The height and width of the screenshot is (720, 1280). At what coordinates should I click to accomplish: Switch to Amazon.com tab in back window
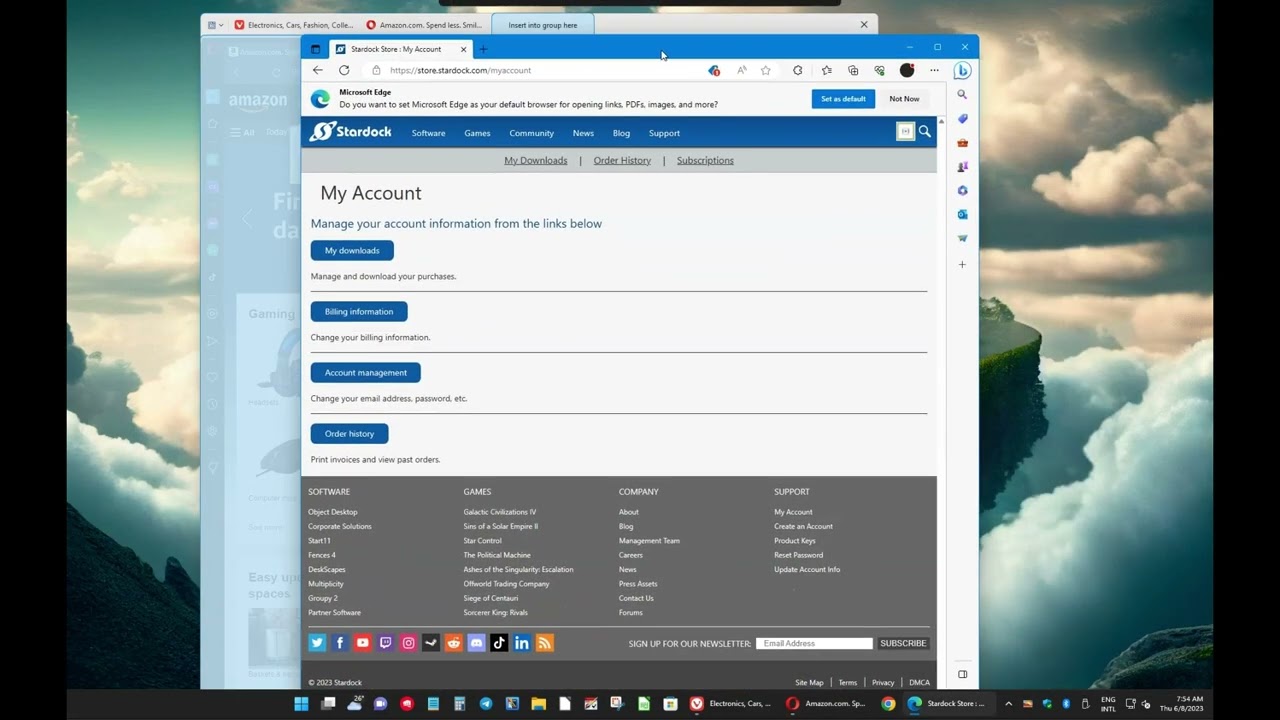(425, 25)
